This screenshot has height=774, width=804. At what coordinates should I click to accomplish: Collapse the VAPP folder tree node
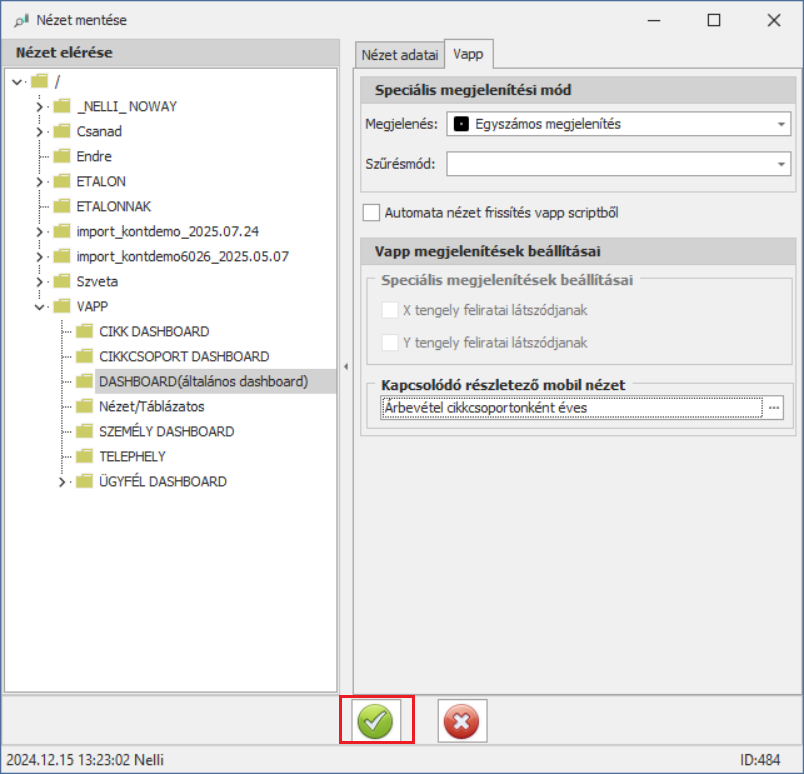pyautogui.click(x=40, y=307)
